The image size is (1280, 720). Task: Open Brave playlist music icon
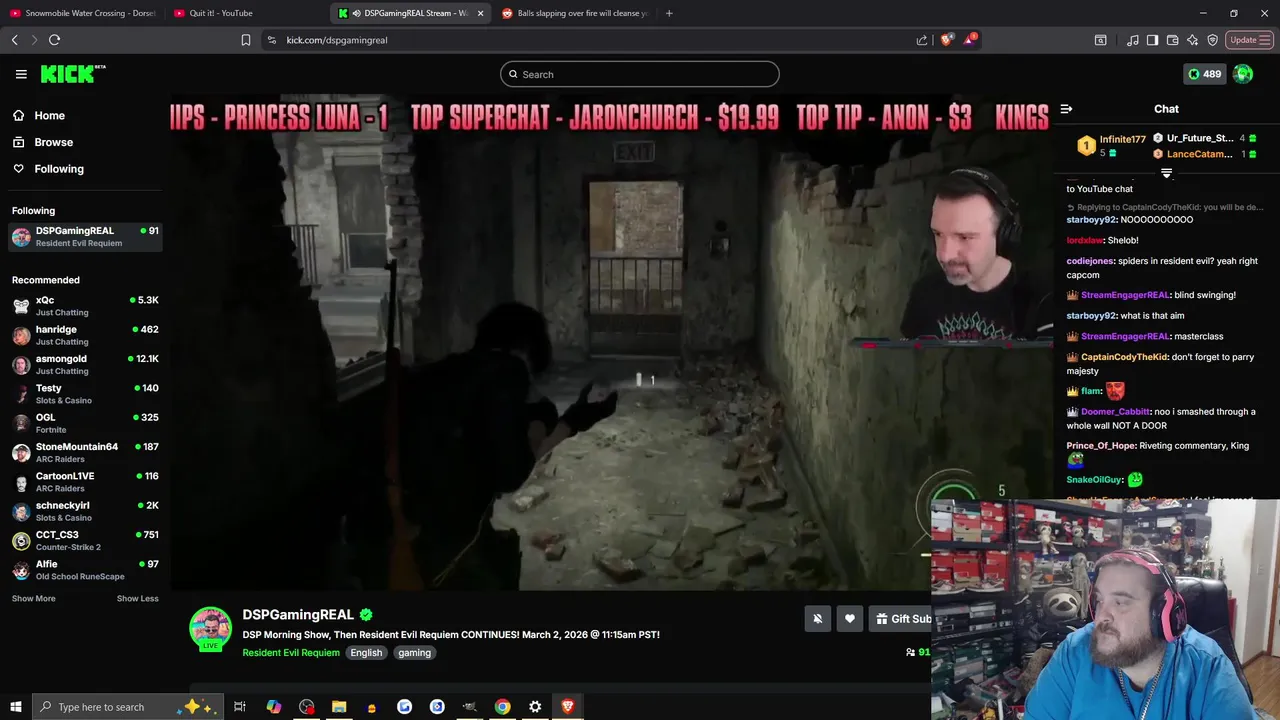pyautogui.click(x=1132, y=40)
